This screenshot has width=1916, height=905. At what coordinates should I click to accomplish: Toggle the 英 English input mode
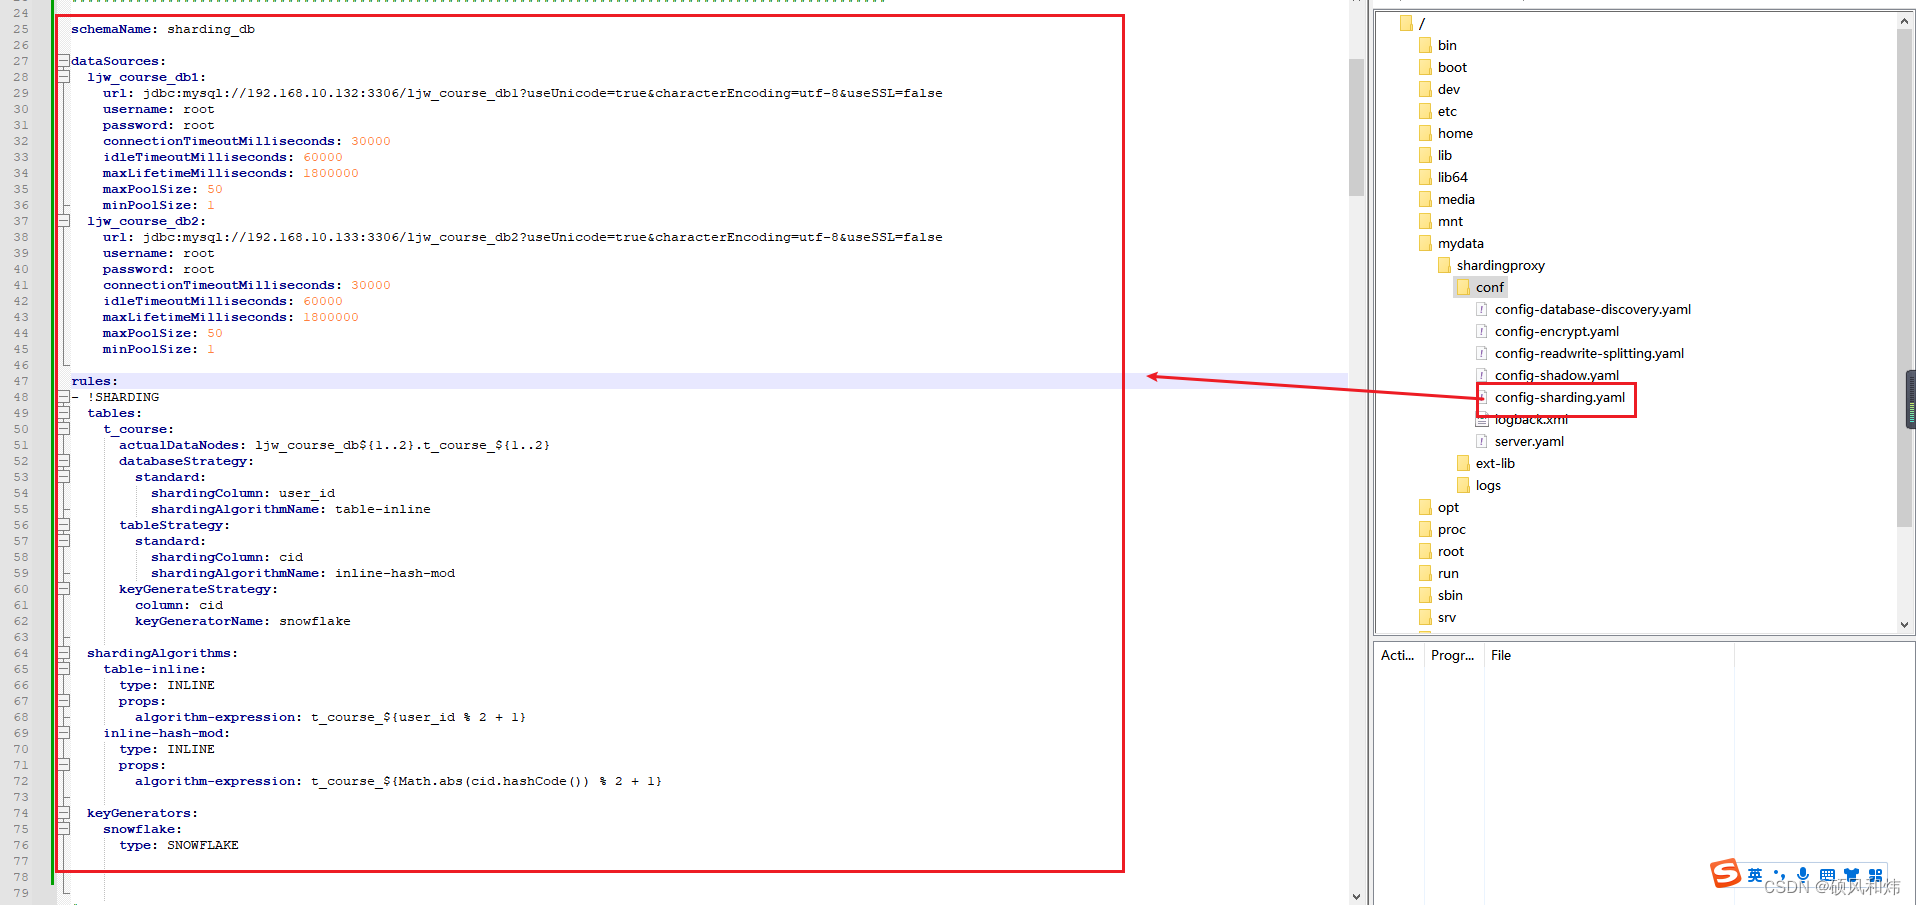(x=1755, y=875)
